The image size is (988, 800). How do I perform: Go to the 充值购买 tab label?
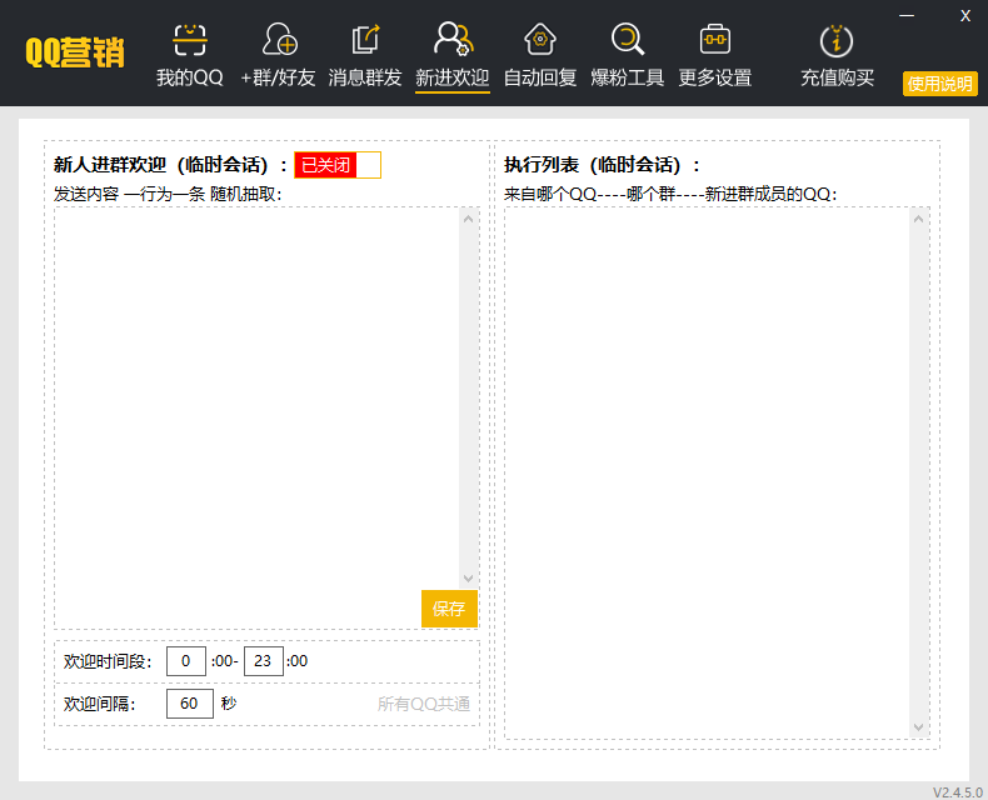click(x=837, y=77)
